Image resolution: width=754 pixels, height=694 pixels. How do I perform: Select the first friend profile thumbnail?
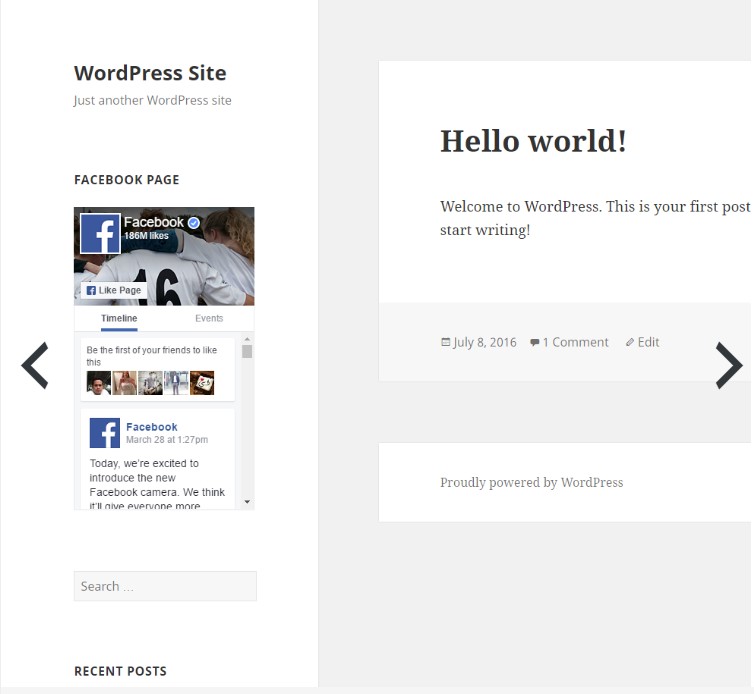tap(99, 382)
